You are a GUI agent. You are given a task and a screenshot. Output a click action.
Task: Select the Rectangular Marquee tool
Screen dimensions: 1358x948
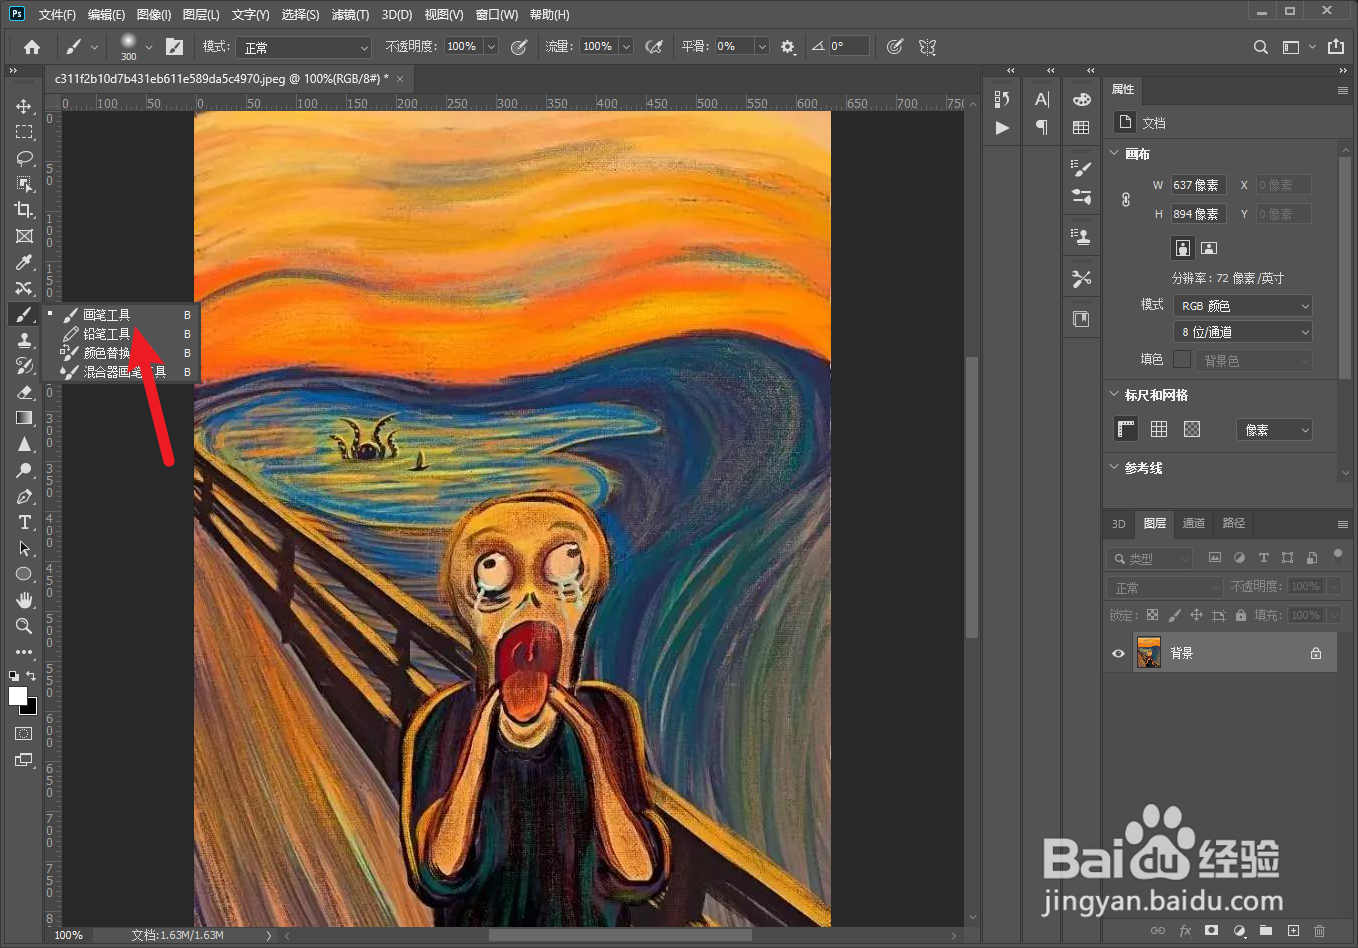point(24,132)
